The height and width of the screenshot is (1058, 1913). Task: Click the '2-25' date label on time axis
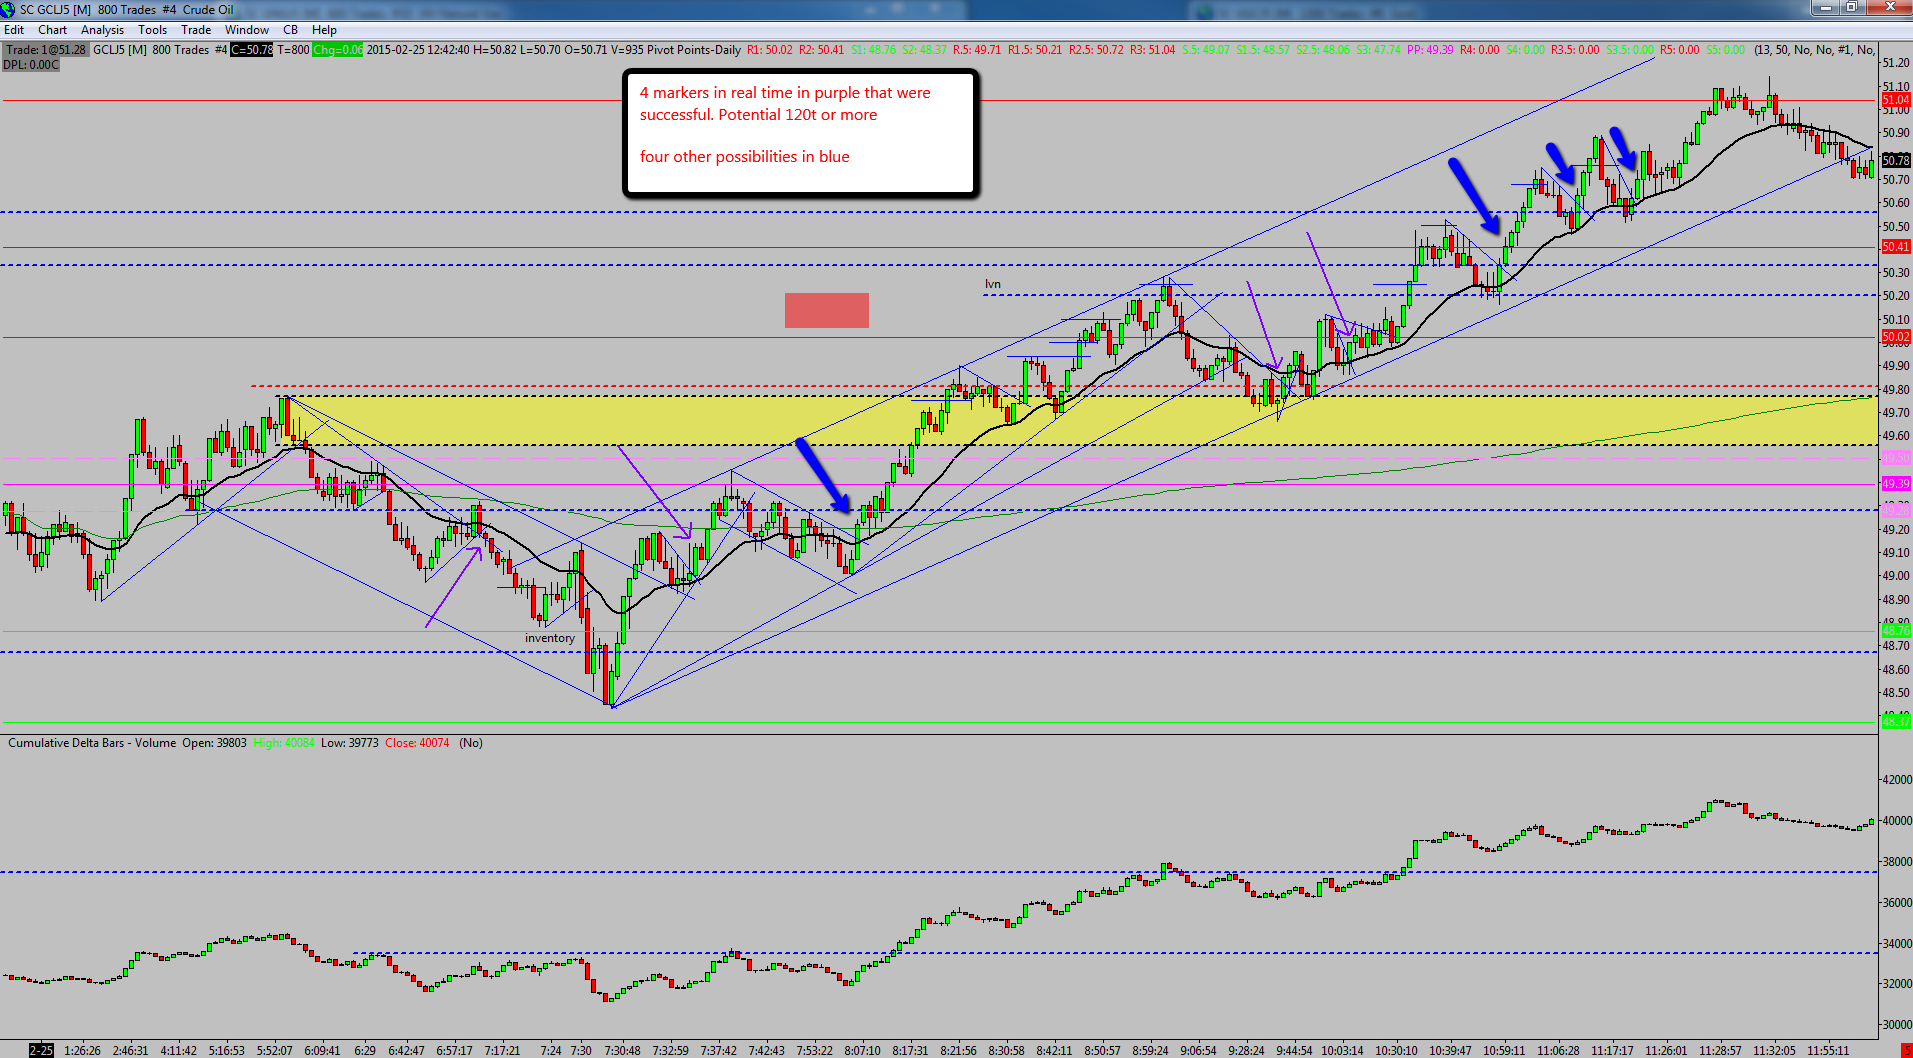click(41, 1050)
